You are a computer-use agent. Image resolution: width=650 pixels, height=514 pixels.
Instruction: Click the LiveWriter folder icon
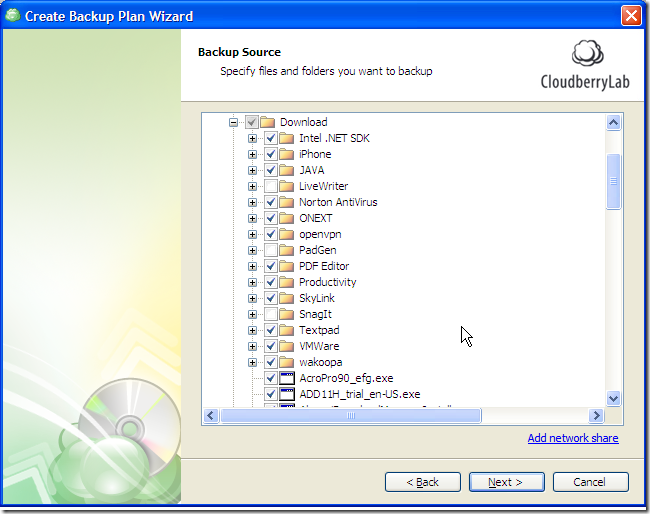point(286,186)
